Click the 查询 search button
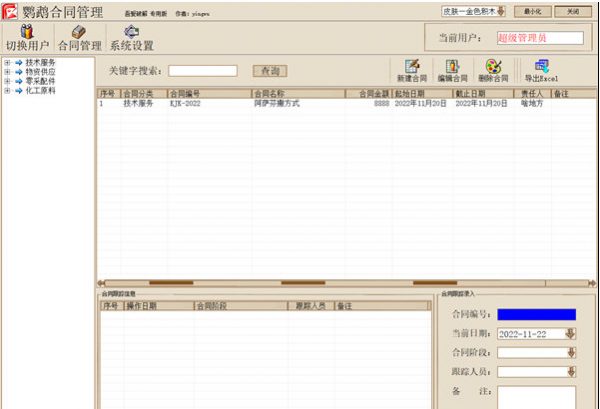 [x=270, y=71]
